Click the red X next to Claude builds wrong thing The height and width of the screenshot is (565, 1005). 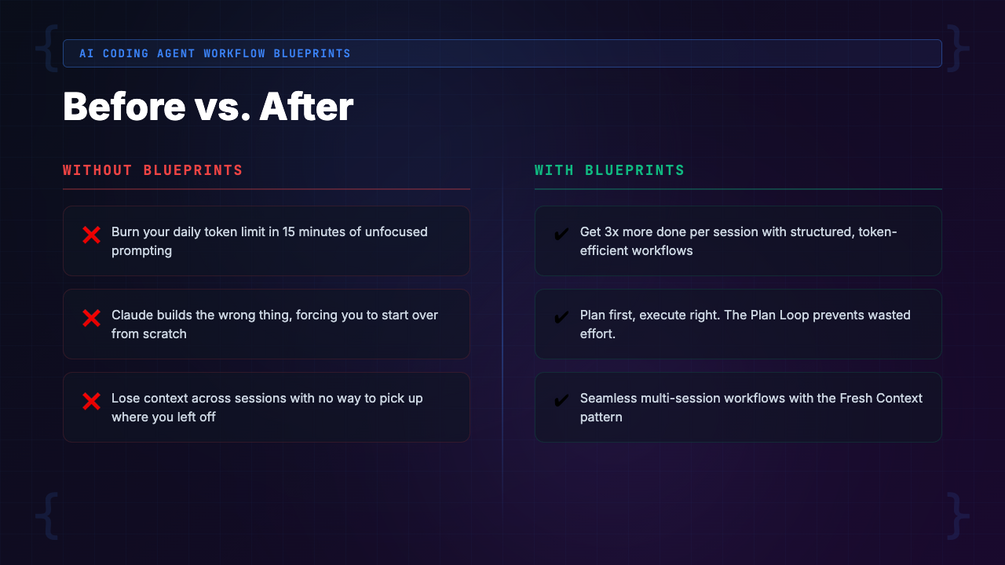(91, 318)
